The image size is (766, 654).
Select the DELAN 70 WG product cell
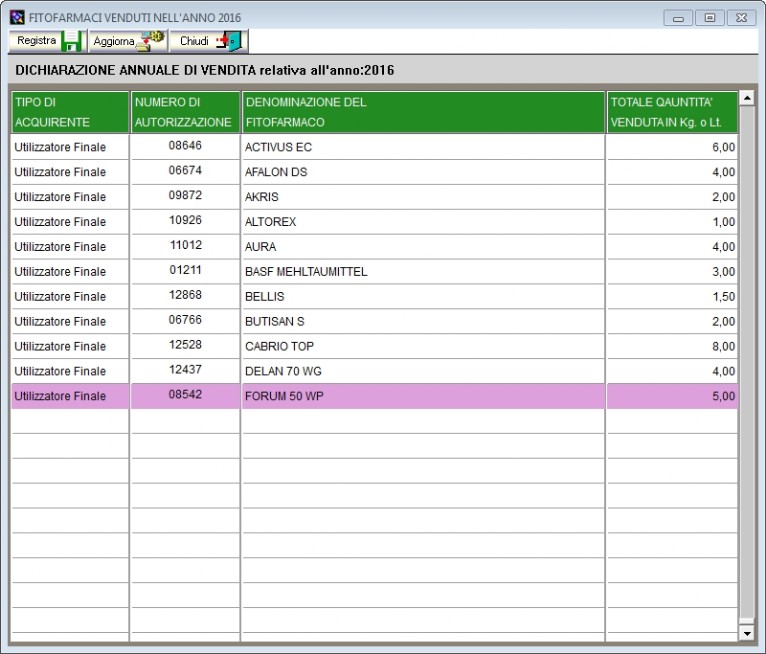424,371
